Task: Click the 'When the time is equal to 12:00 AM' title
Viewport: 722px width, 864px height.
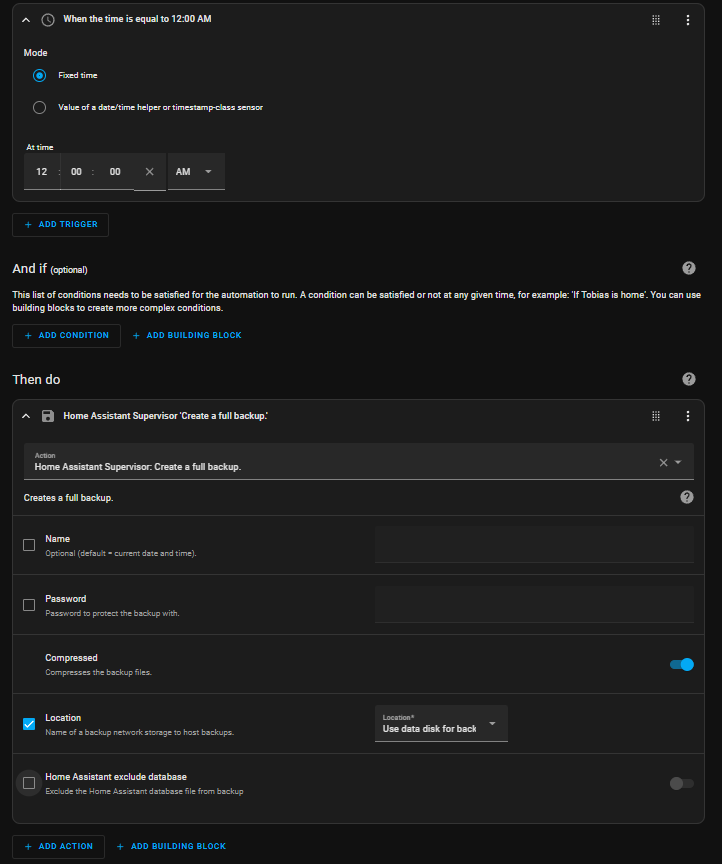Action: [137, 19]
